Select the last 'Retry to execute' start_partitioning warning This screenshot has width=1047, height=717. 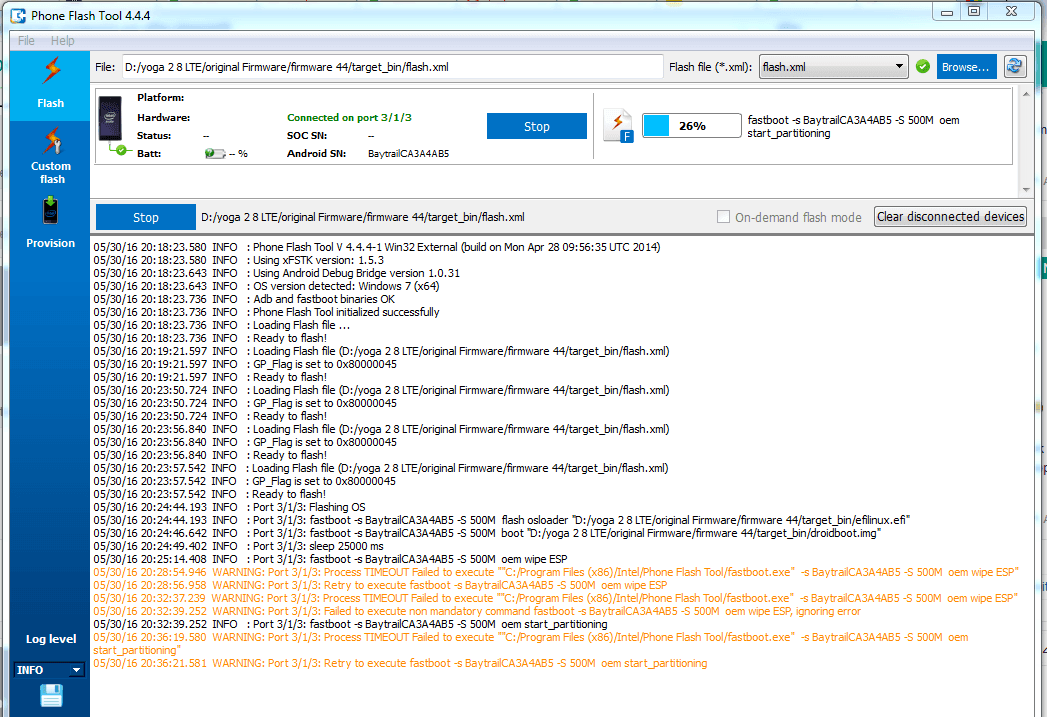(x=401, y=664)
